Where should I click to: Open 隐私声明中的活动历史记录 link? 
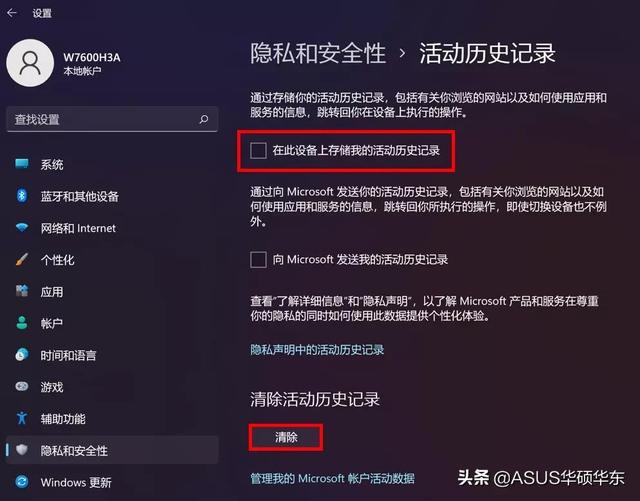click(317, 350)
